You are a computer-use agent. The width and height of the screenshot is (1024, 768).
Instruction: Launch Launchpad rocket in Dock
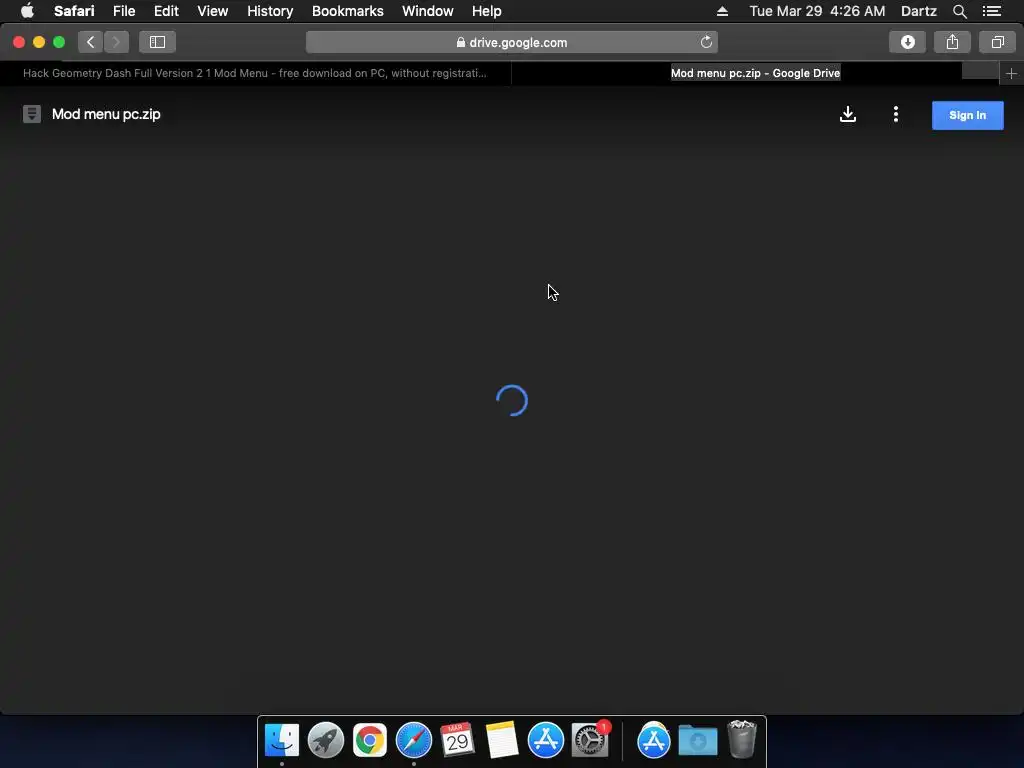tap(325, 740)
